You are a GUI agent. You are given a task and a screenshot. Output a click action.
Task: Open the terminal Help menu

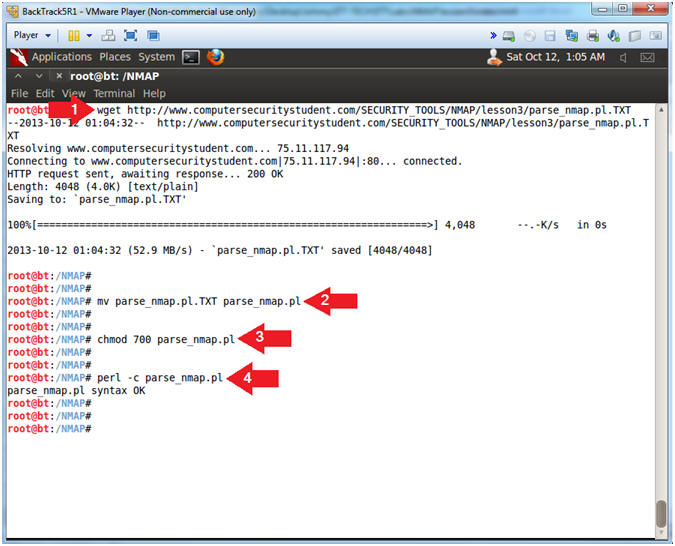tap(154, 93)
